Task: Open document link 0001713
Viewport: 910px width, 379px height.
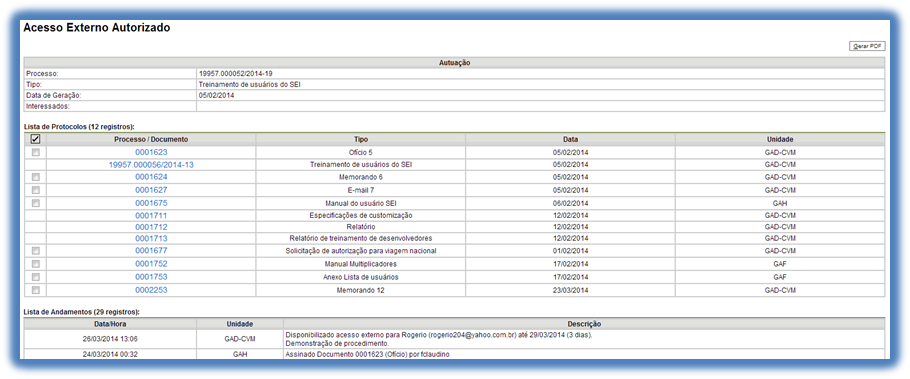Action: (x=151, y=239)
